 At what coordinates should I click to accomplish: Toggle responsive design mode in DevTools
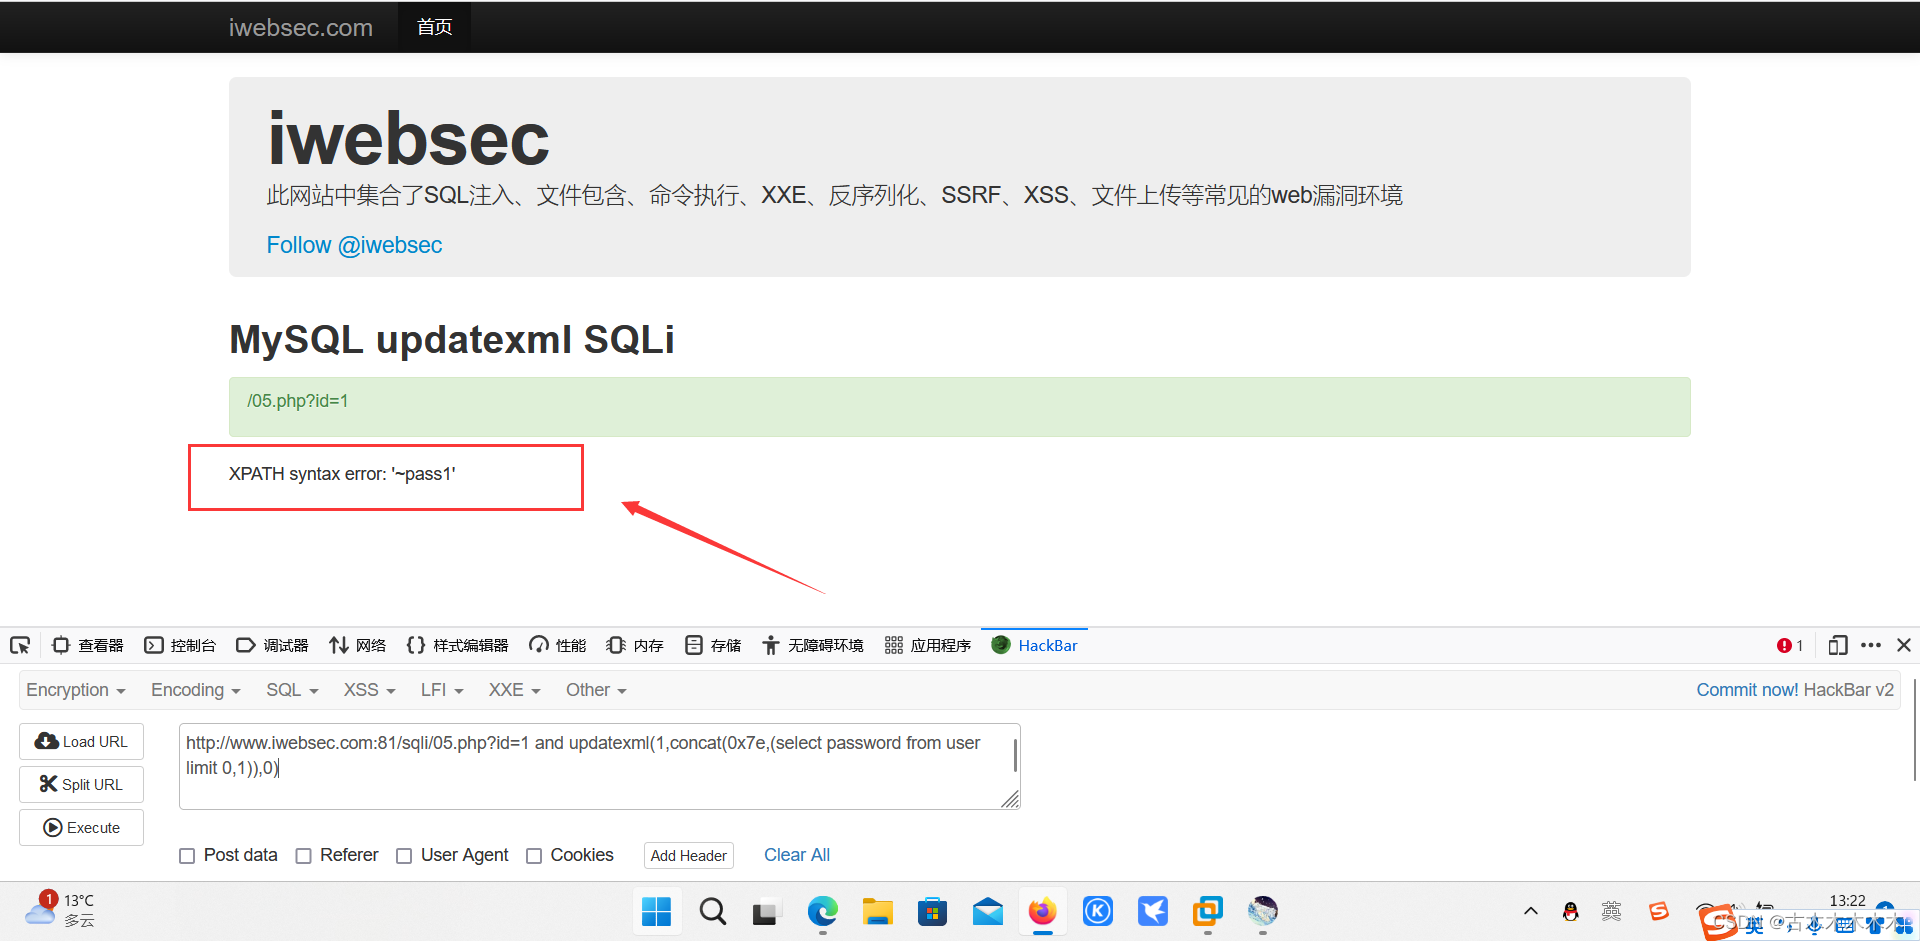click(x=1838, y=645)
